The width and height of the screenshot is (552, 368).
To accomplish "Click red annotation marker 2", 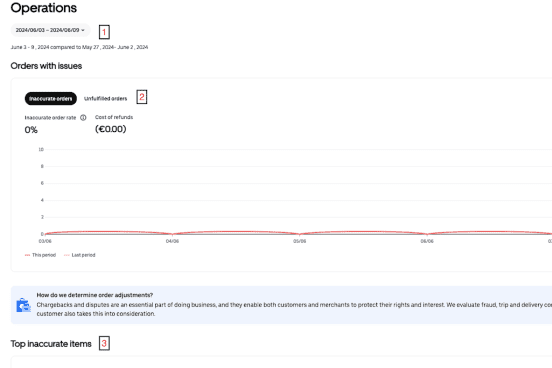I will click(x=142, y=97).
